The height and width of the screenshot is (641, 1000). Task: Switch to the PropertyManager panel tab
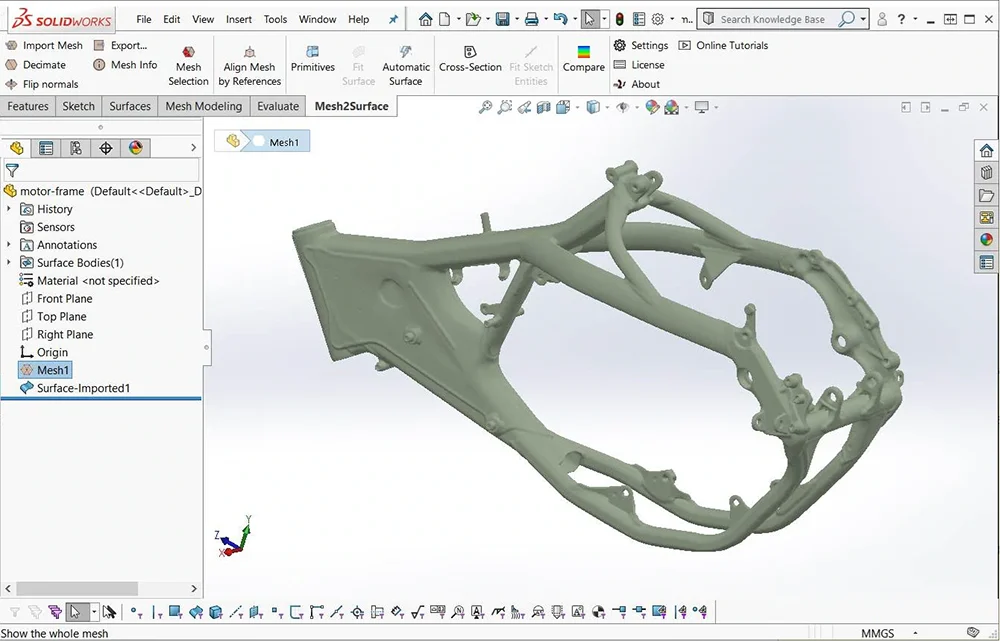click(x=46, y=148)
